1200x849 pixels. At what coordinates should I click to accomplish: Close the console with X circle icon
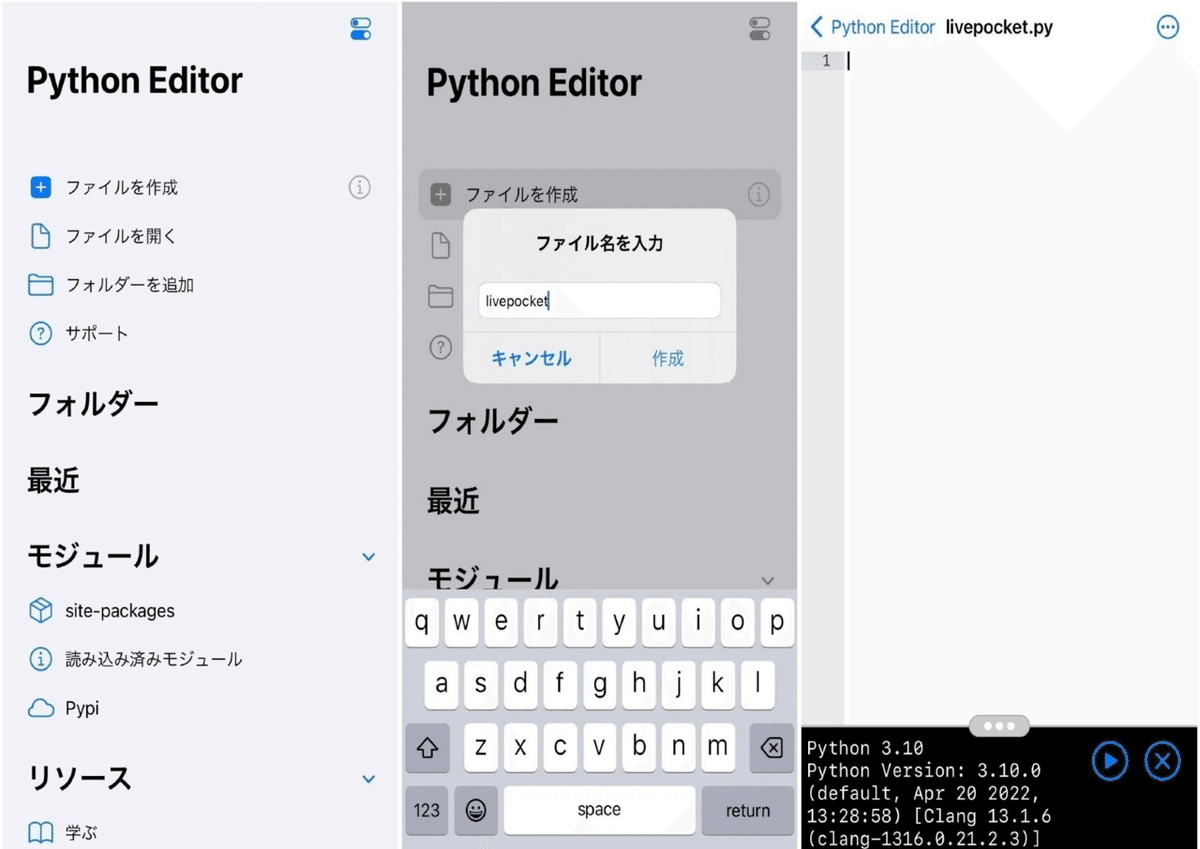point(1162,761)
